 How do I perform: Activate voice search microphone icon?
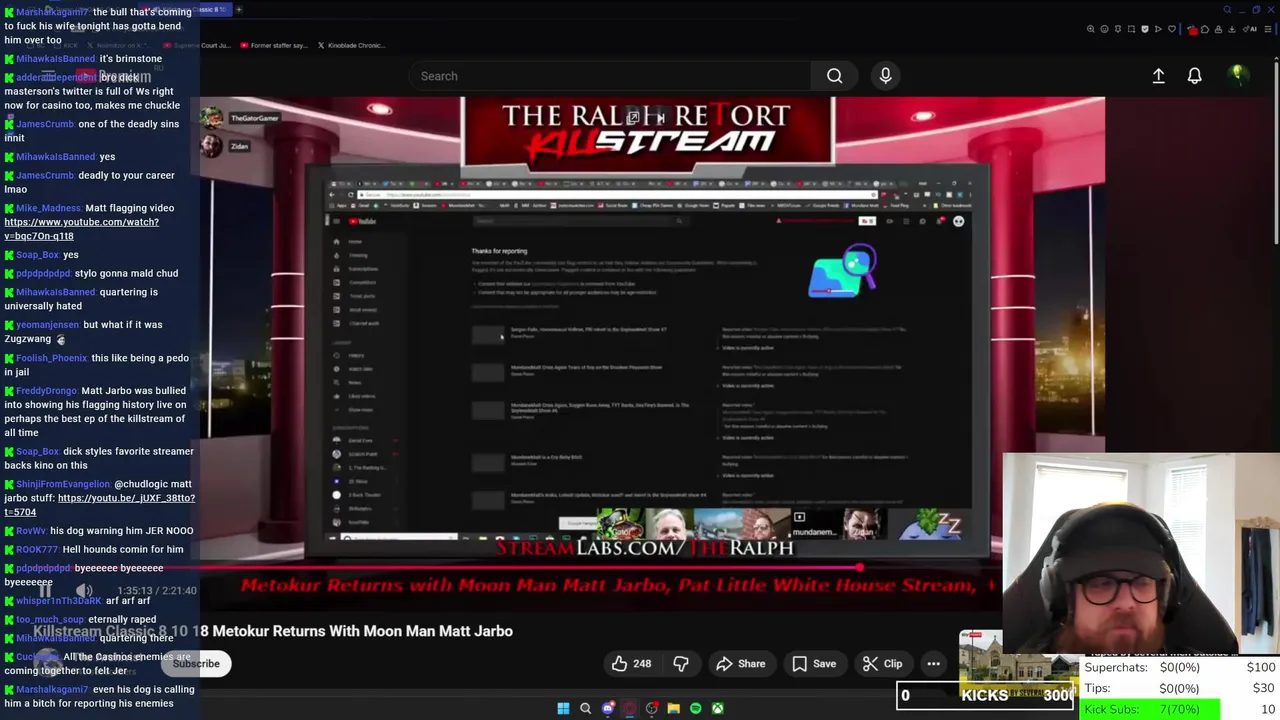click(885, 76)
